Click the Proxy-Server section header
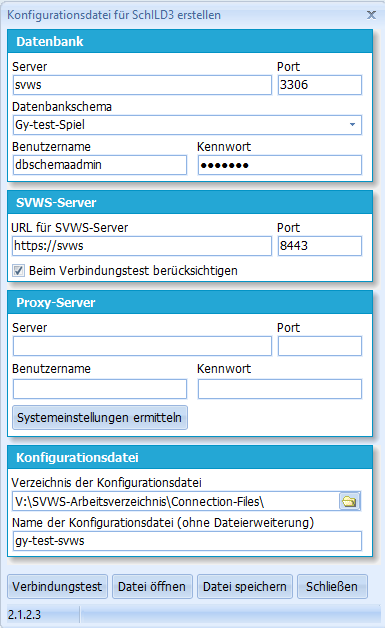The image size is (385, 628). click(x=190, y=302)
